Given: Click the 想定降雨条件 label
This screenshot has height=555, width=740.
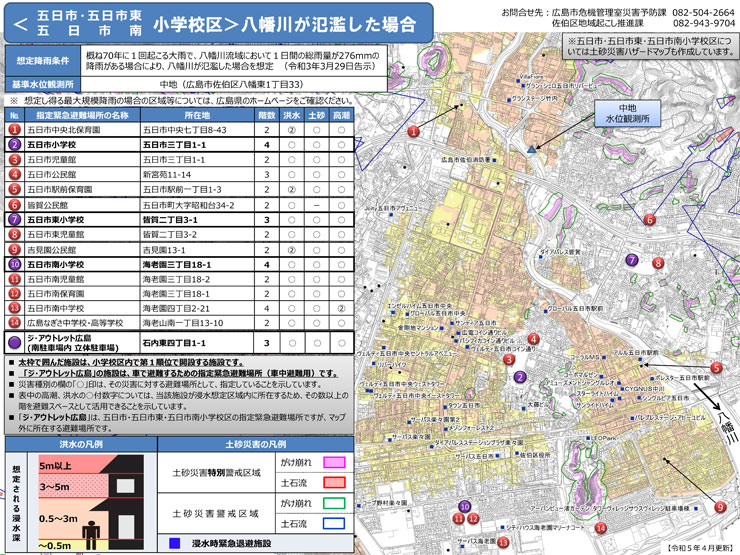Looking at the screenshot, I should pos(43,61).
